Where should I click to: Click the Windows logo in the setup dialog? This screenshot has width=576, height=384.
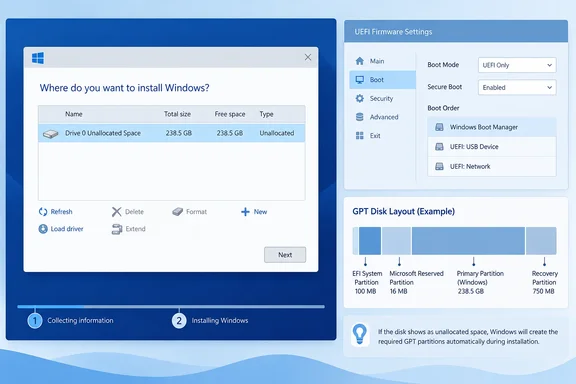(x=38, y=58)
